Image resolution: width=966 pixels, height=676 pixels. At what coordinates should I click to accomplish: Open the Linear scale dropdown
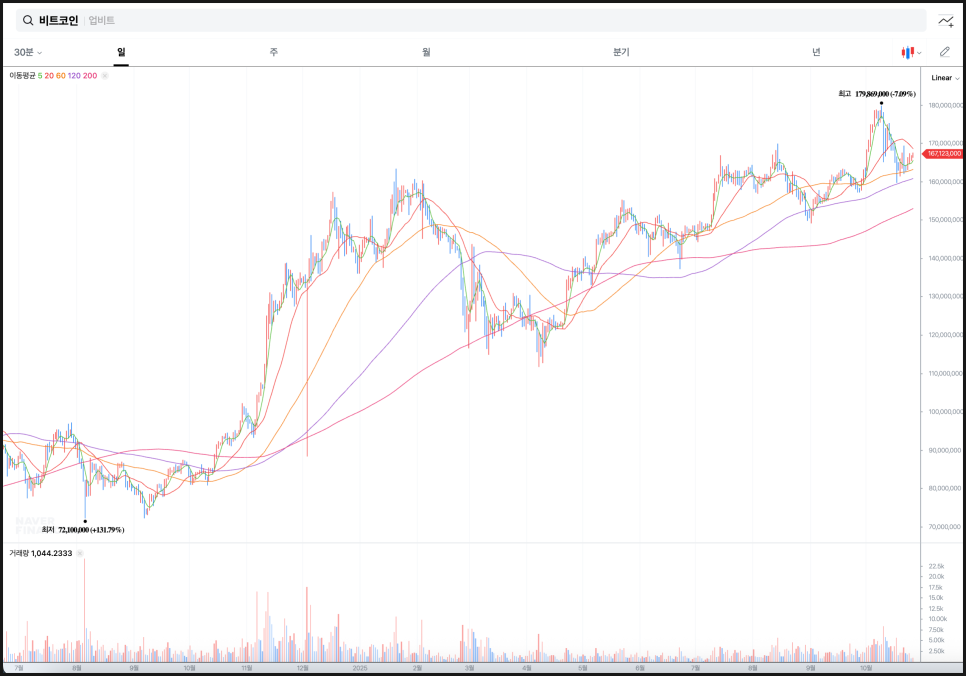click(944, 78)
